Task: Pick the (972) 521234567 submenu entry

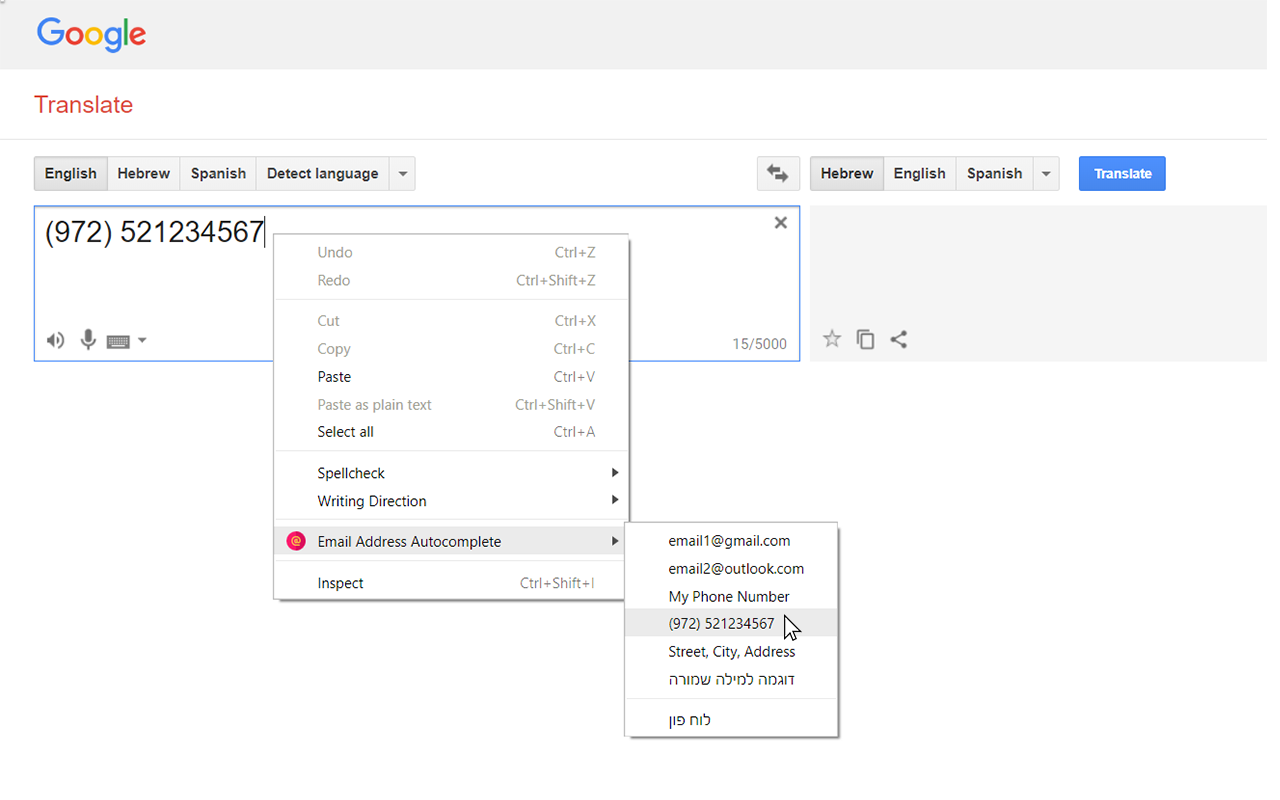Action: coord(731,623)
